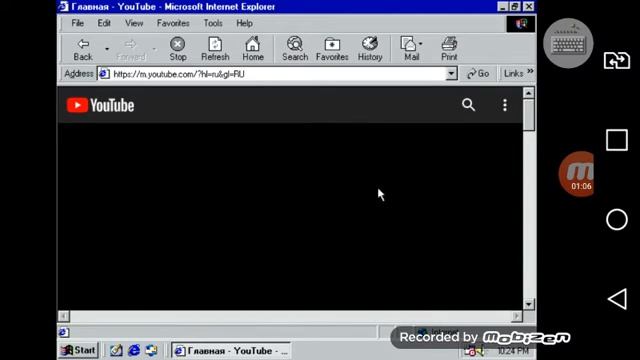Launch Outlook Express from quick launch

[151, 350]
